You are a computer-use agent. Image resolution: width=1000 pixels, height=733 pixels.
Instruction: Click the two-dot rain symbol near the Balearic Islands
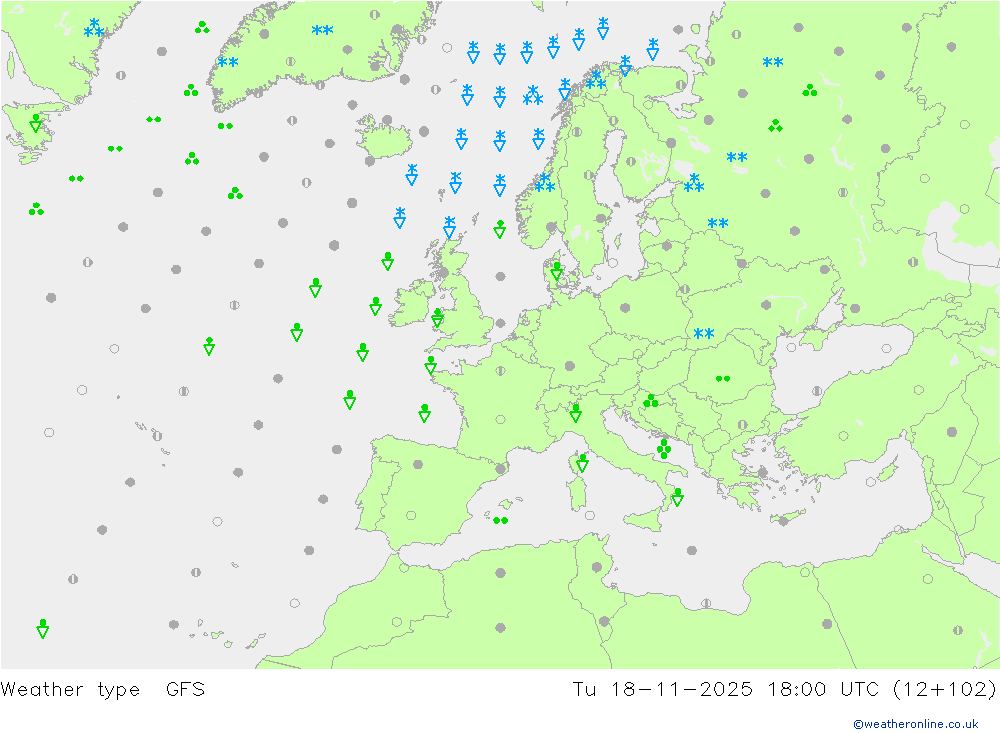pyautogui.click(x=501, y=521)
